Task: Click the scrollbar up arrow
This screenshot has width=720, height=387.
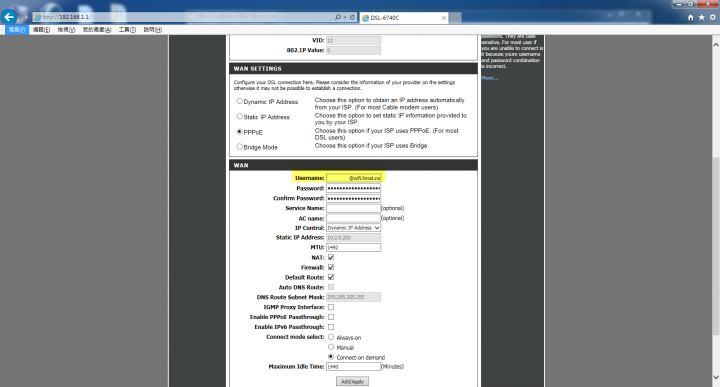Action: click(716, 45)
